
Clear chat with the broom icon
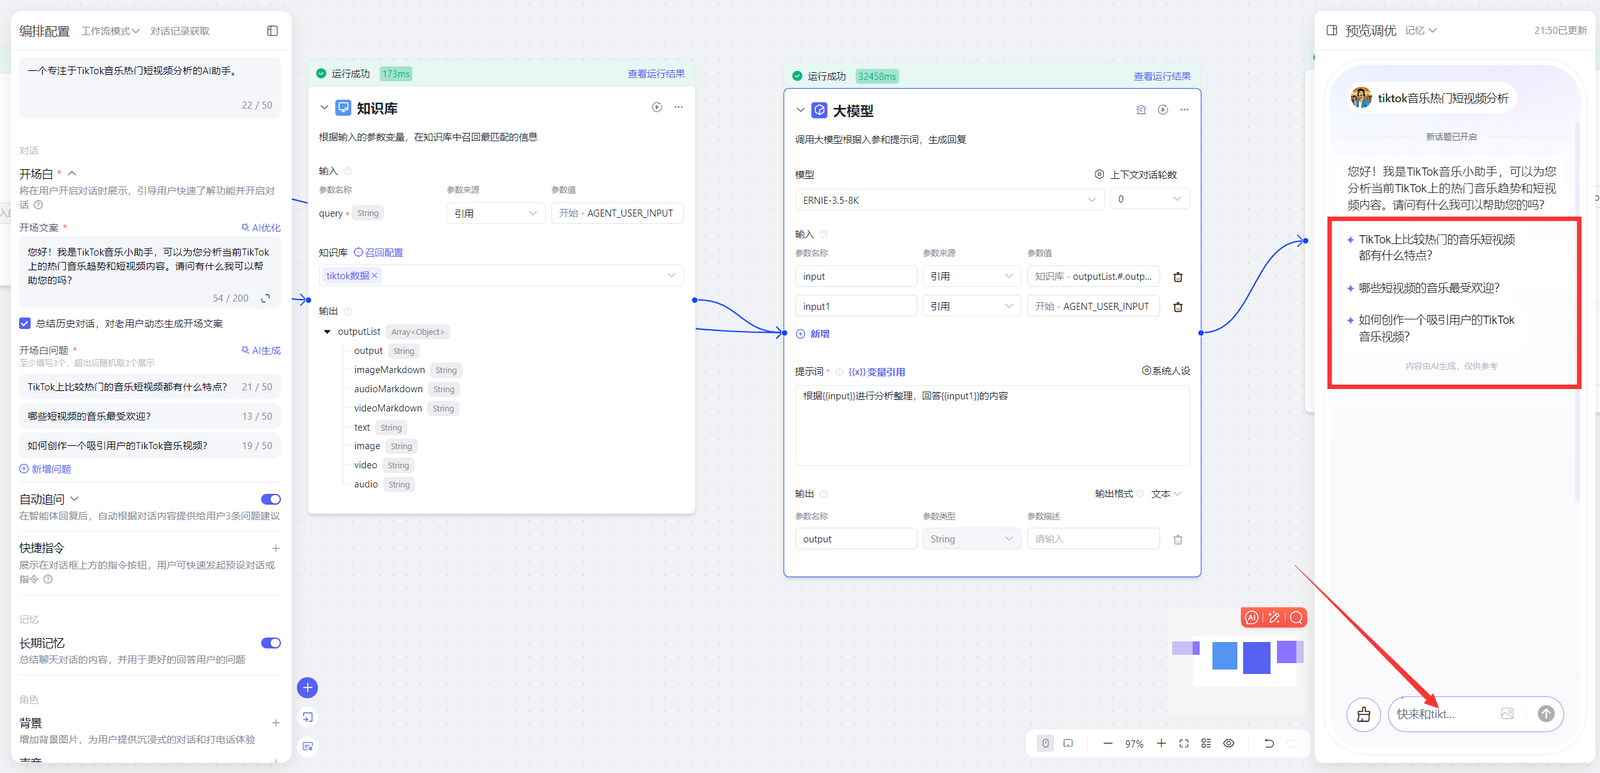point(1364,714)
